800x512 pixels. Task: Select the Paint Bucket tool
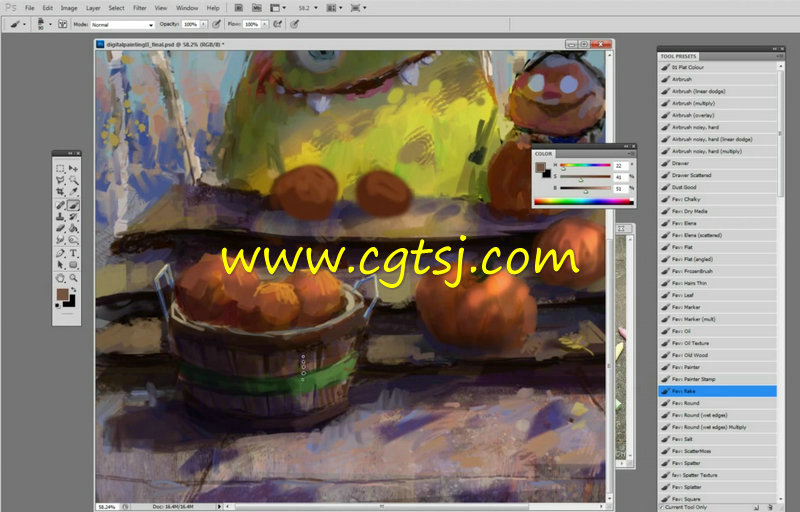73,228
